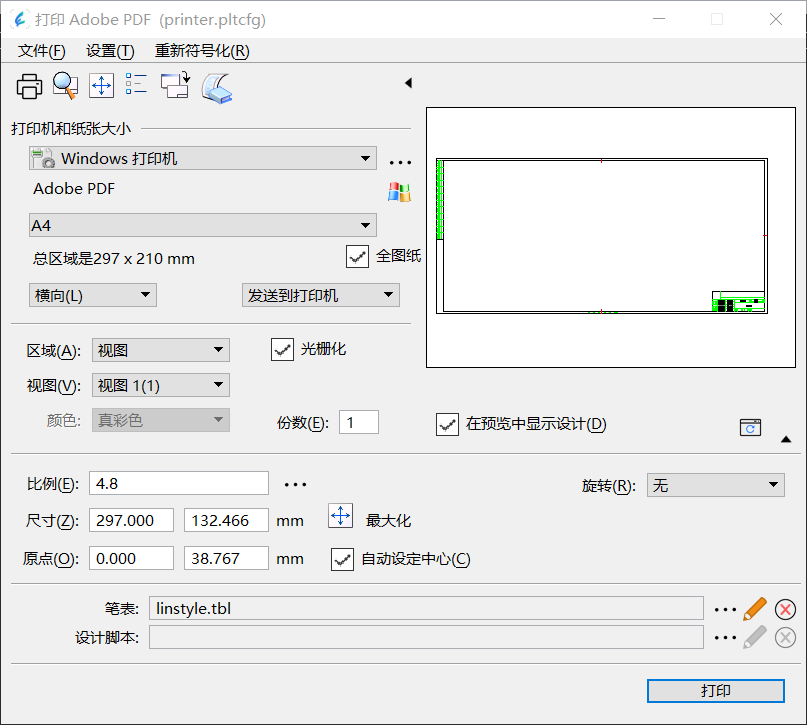This screenshot has height=725, width=807.
Task: Click the app logo in the title bar
Action: pos(20,20)
